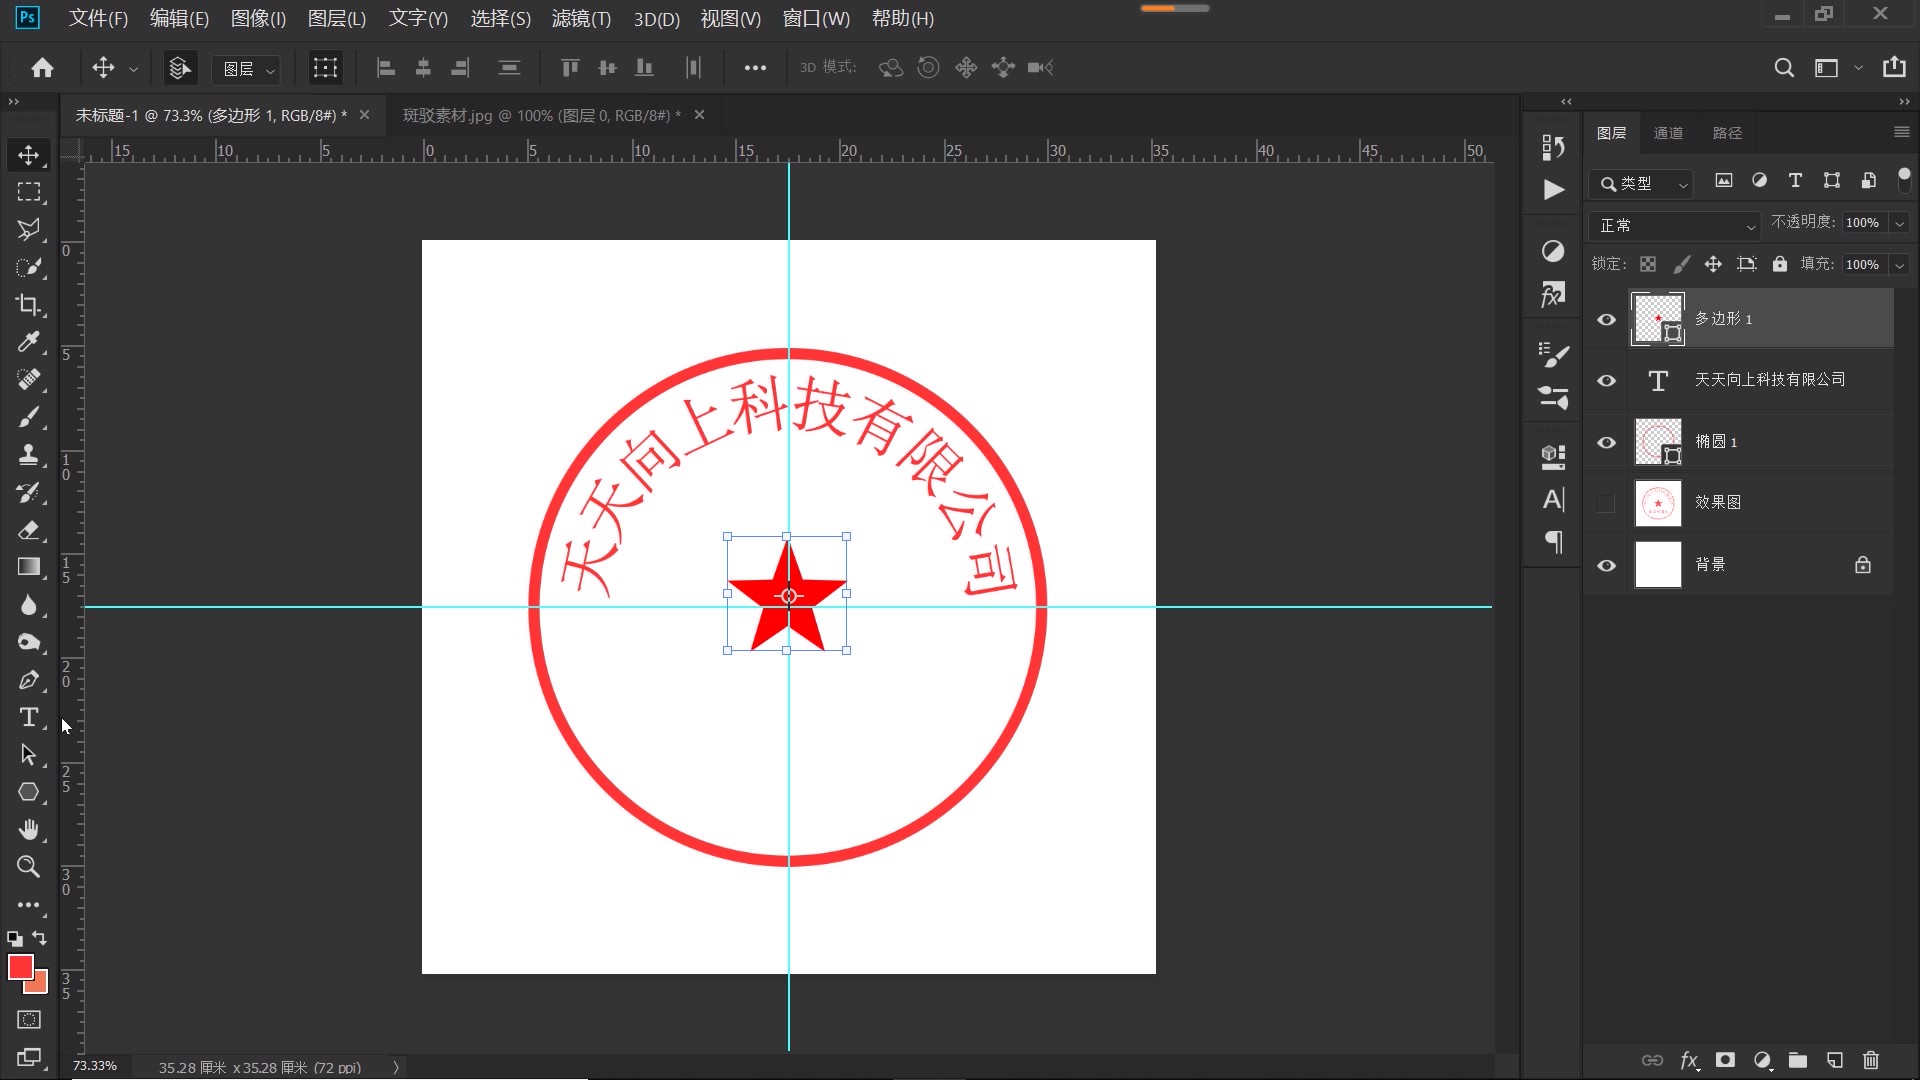Click the Search icon in the options bar
This screenshot has width=1920, height=1080.
[1784, 67]
